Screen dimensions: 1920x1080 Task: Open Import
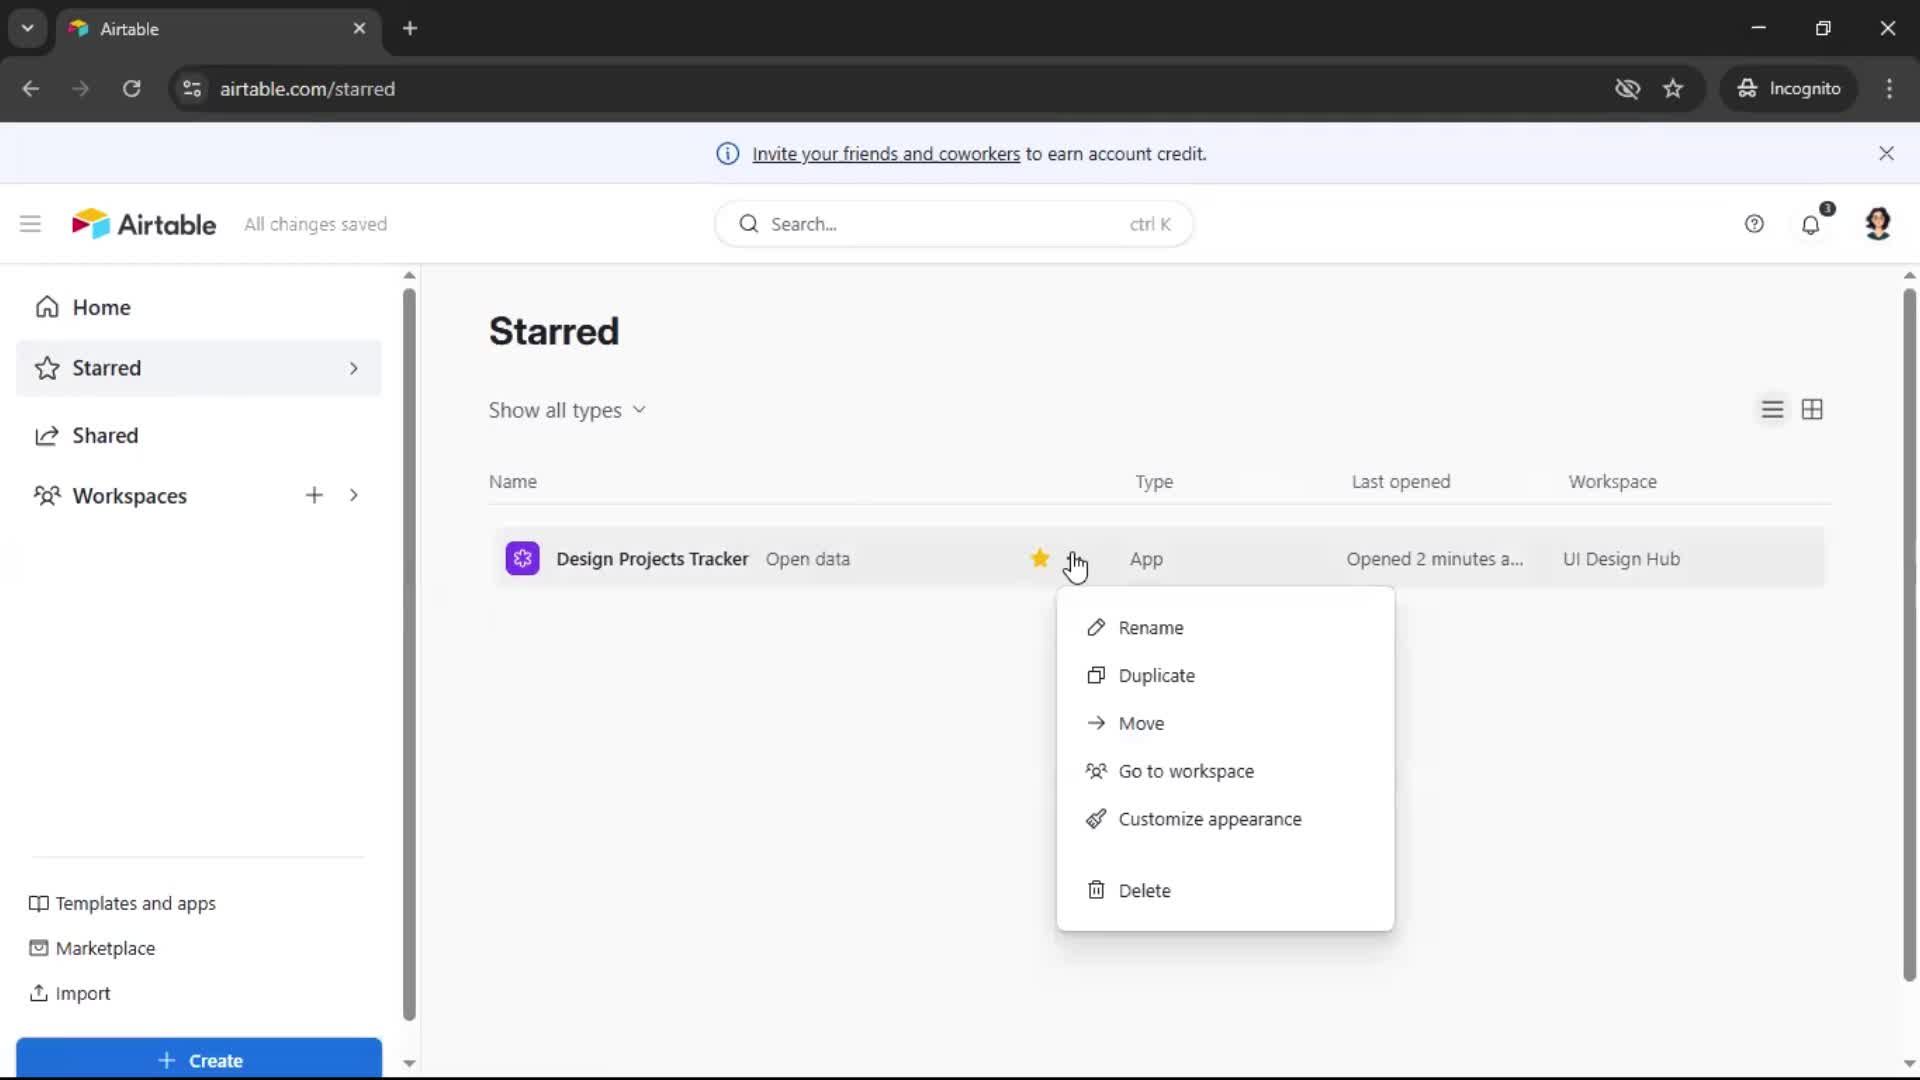coord(69,993)
